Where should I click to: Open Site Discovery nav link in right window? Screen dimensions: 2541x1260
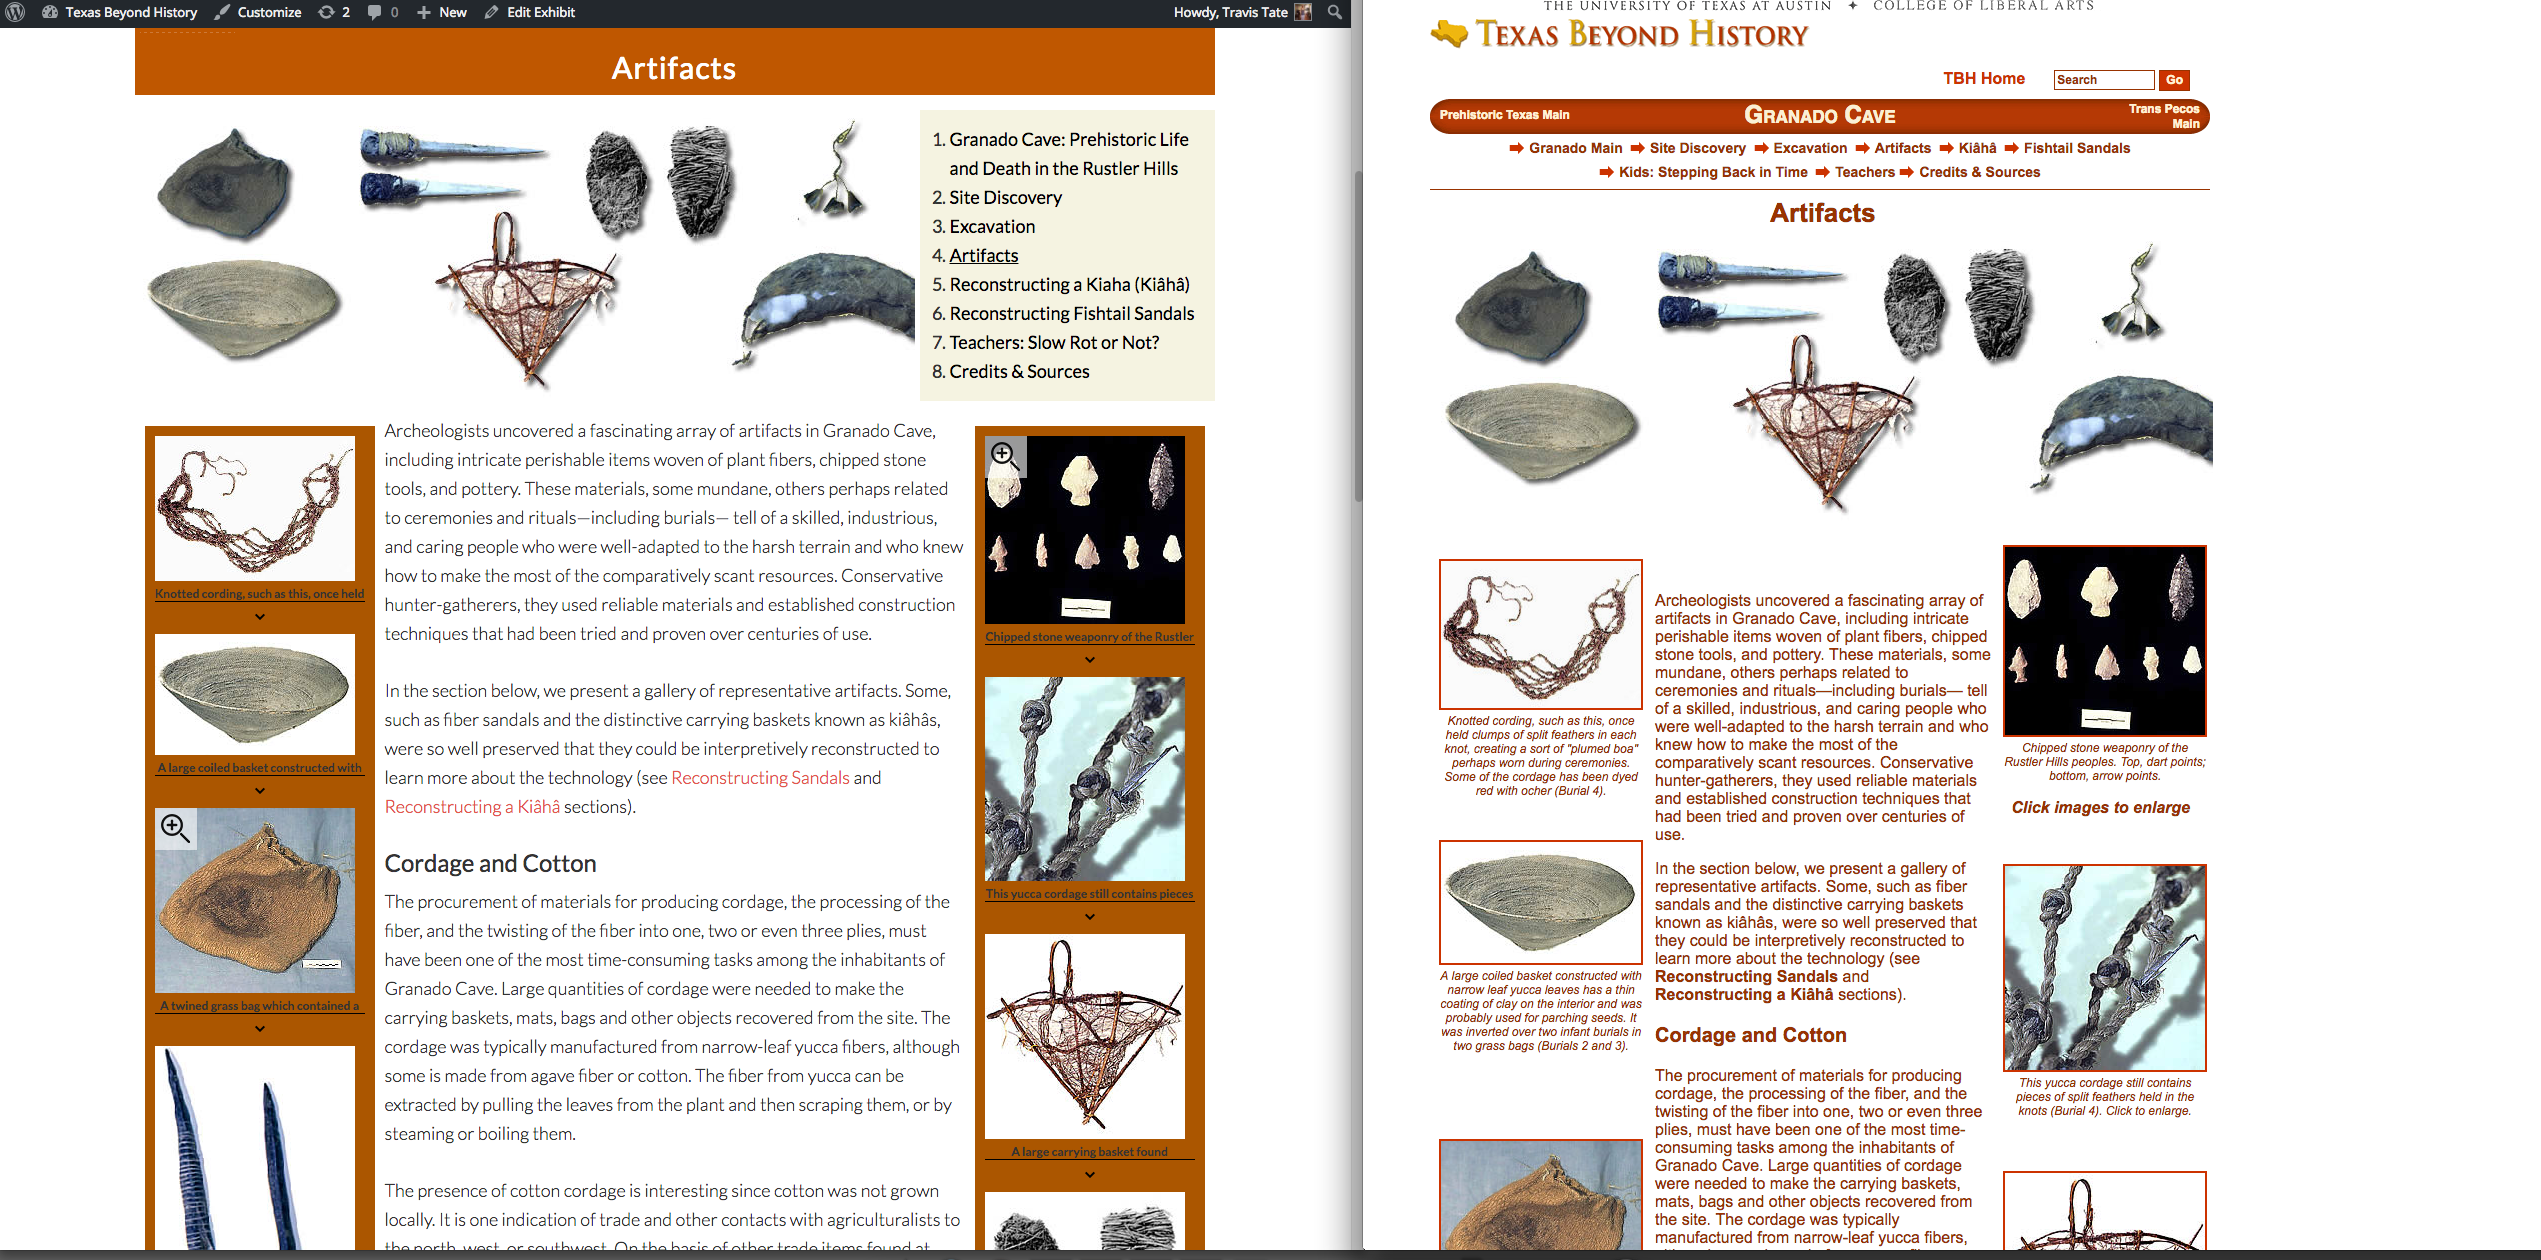coord(1697,148)
